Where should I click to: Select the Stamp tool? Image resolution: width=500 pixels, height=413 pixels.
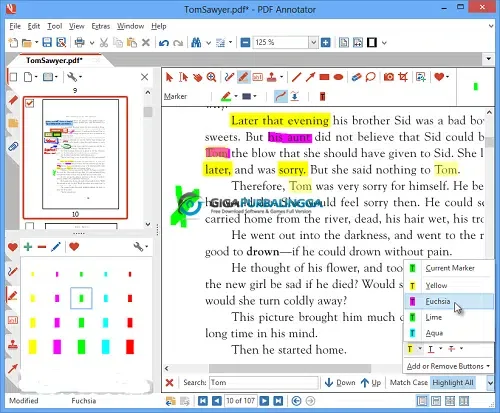pos(273,77)
